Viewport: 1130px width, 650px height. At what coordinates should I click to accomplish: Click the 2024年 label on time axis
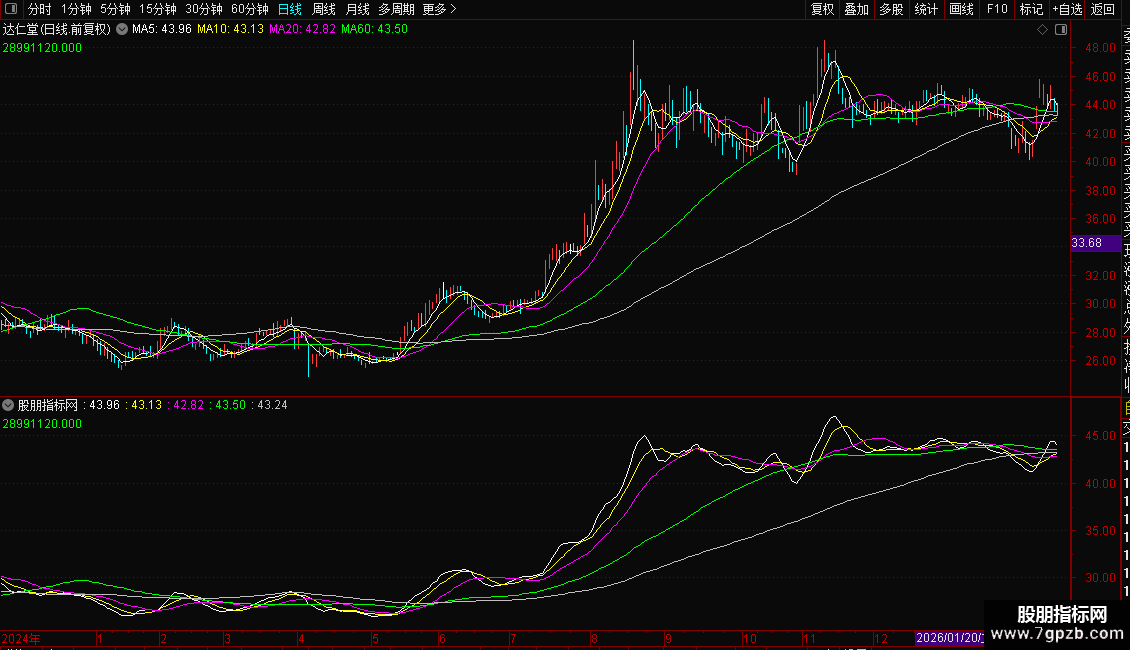click(x=21, y=638)
